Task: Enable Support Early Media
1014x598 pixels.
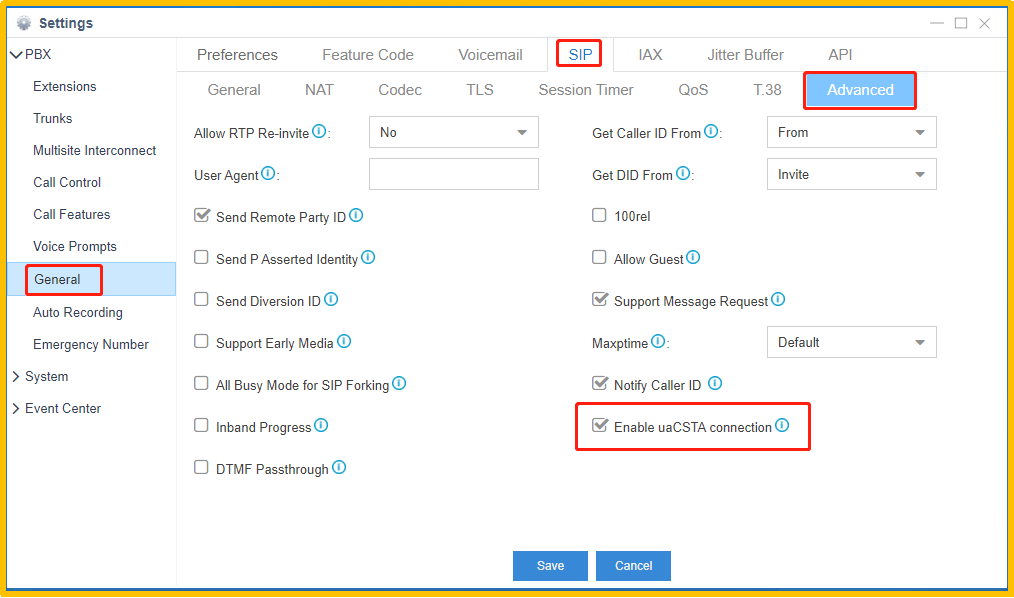Action: click(x=201, y=341)
